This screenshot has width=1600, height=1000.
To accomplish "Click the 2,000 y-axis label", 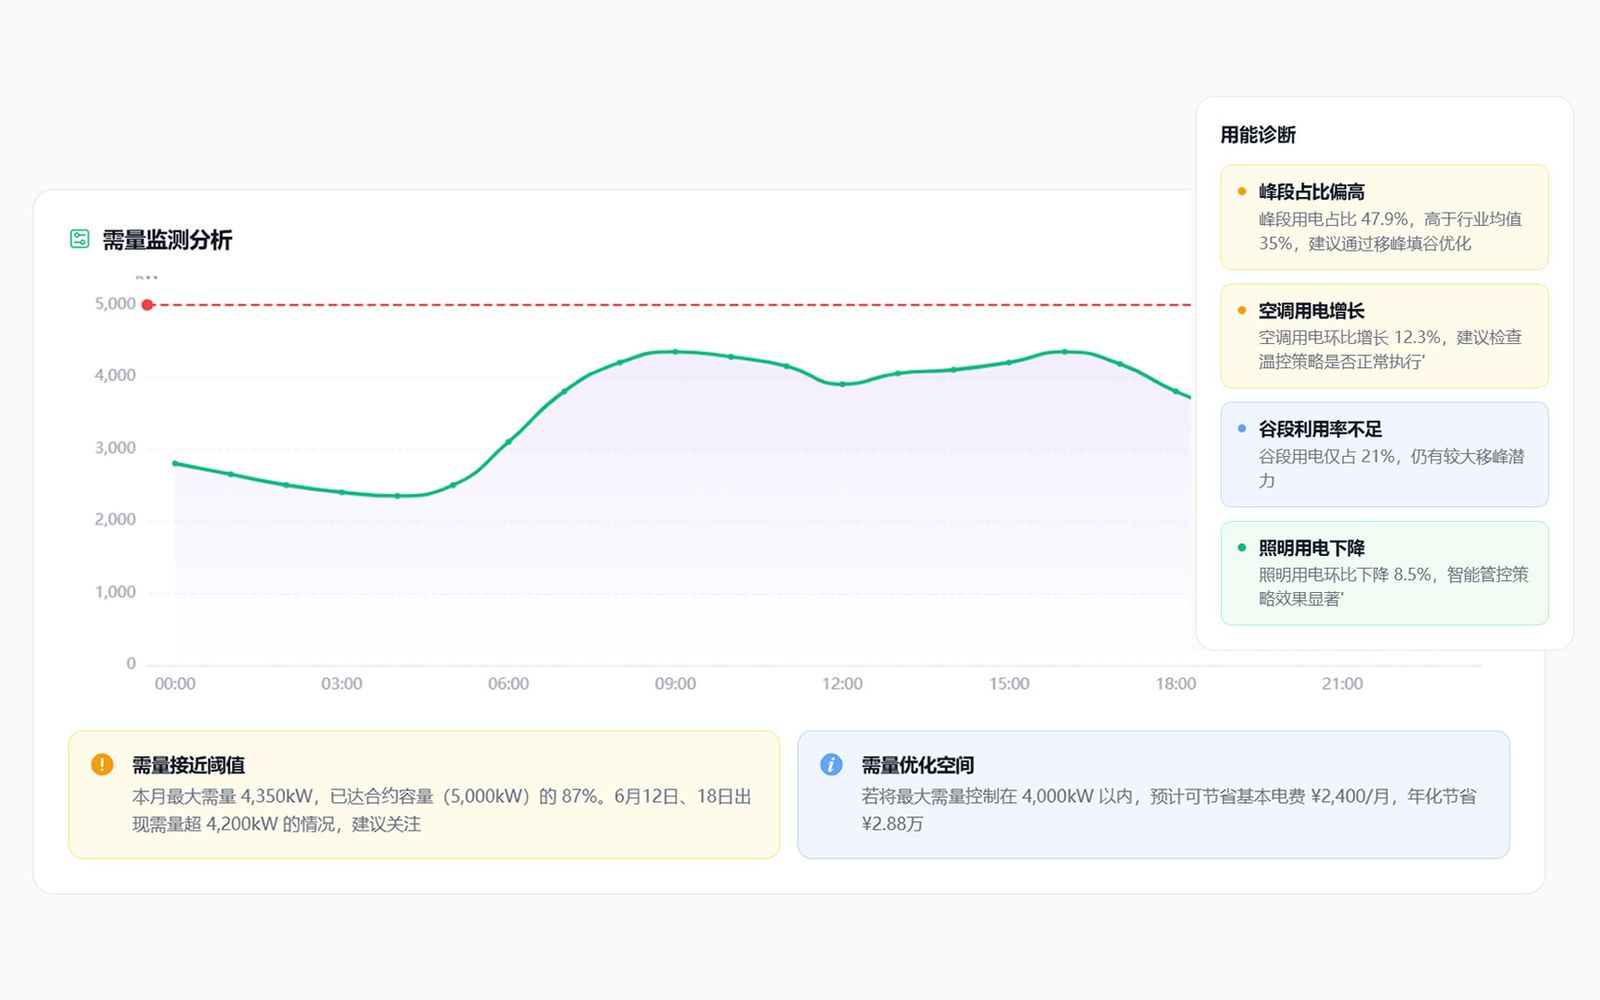I will coord(115,520).
